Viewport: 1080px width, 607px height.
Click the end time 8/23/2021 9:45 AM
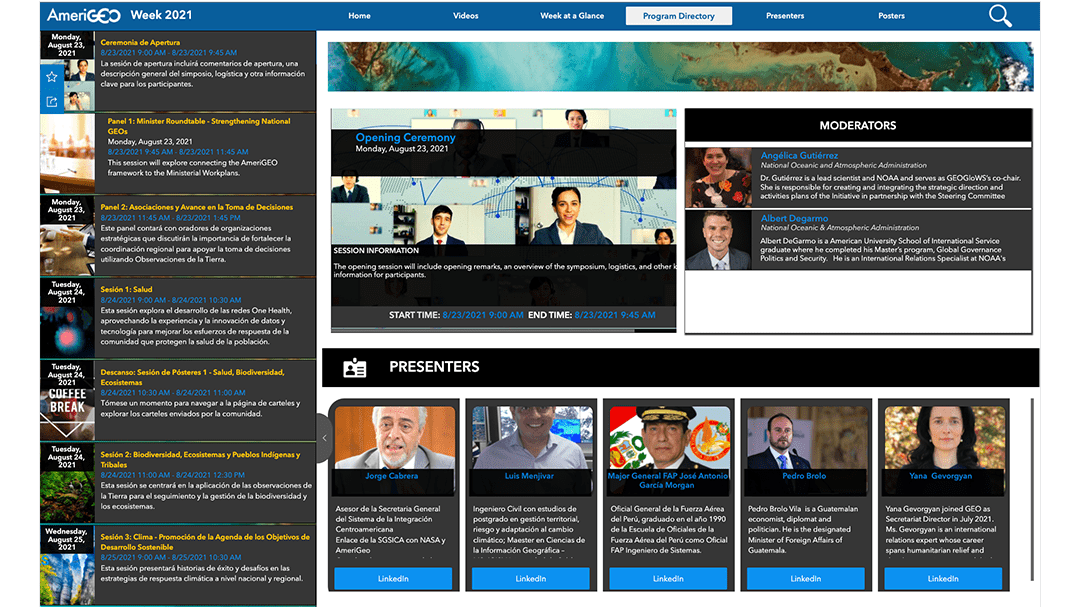615,315
